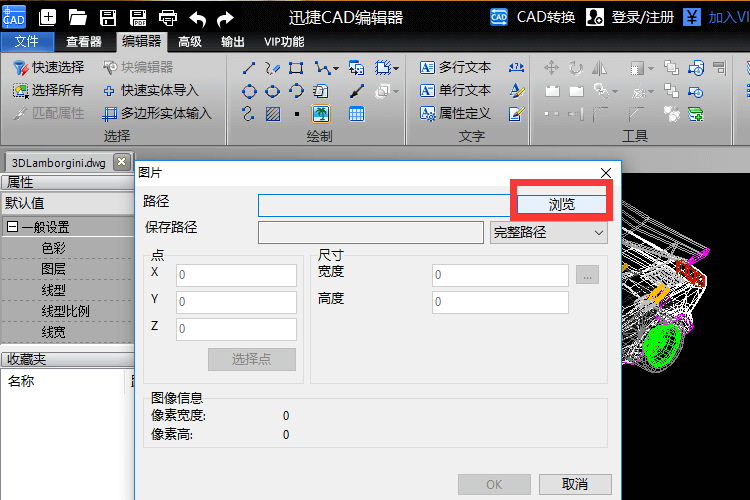
Task: Save the drawing with the floppy disk icon
Action: click(108, 18)
